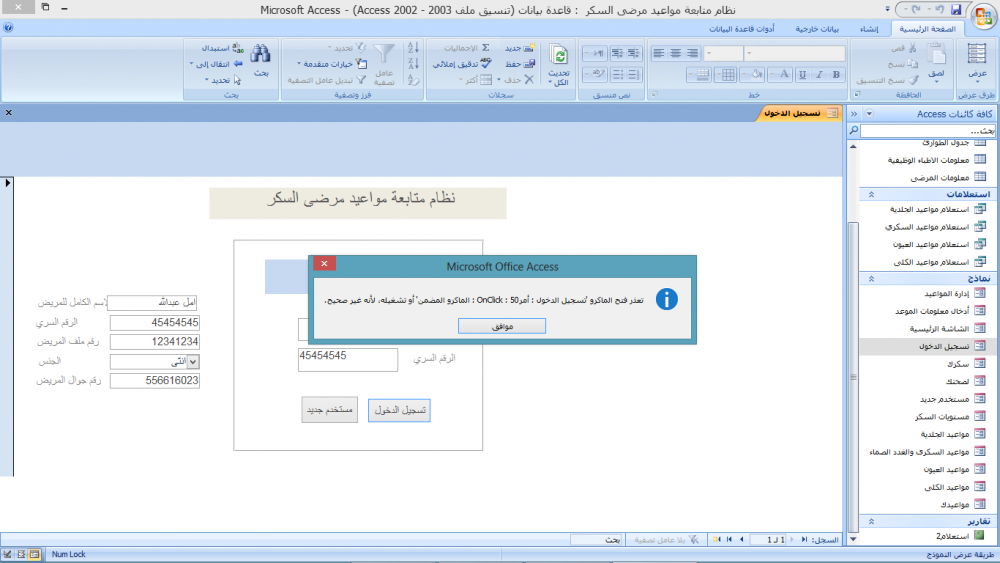Viewport: 1000px width, 563px height.
Task: Open the font size dropdown
Action: point(709,54)
